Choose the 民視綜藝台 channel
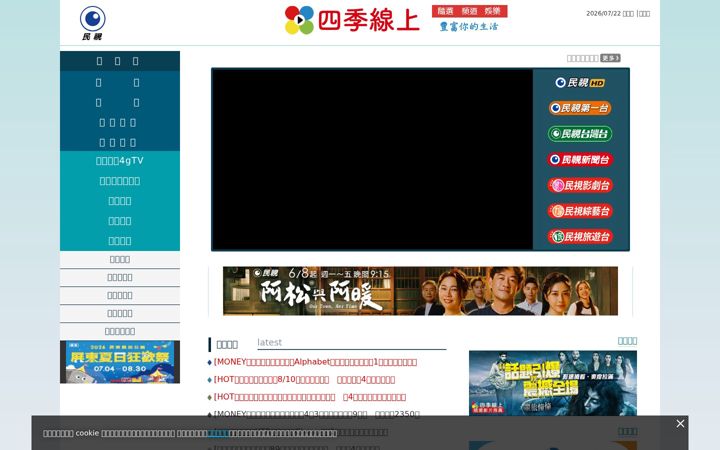 580,211
